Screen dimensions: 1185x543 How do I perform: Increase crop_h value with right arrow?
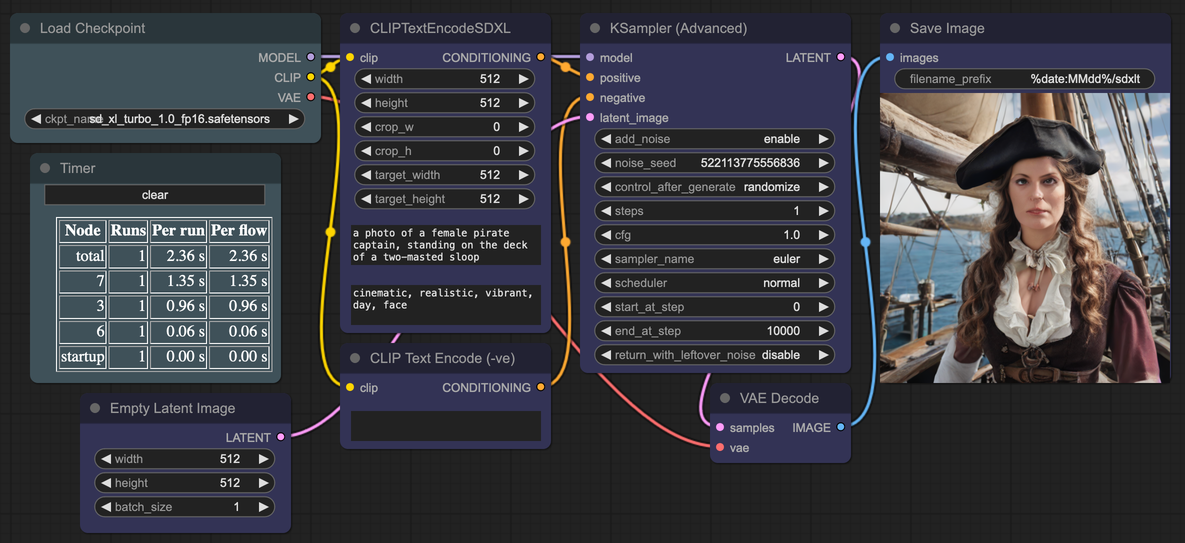[523, 151]
